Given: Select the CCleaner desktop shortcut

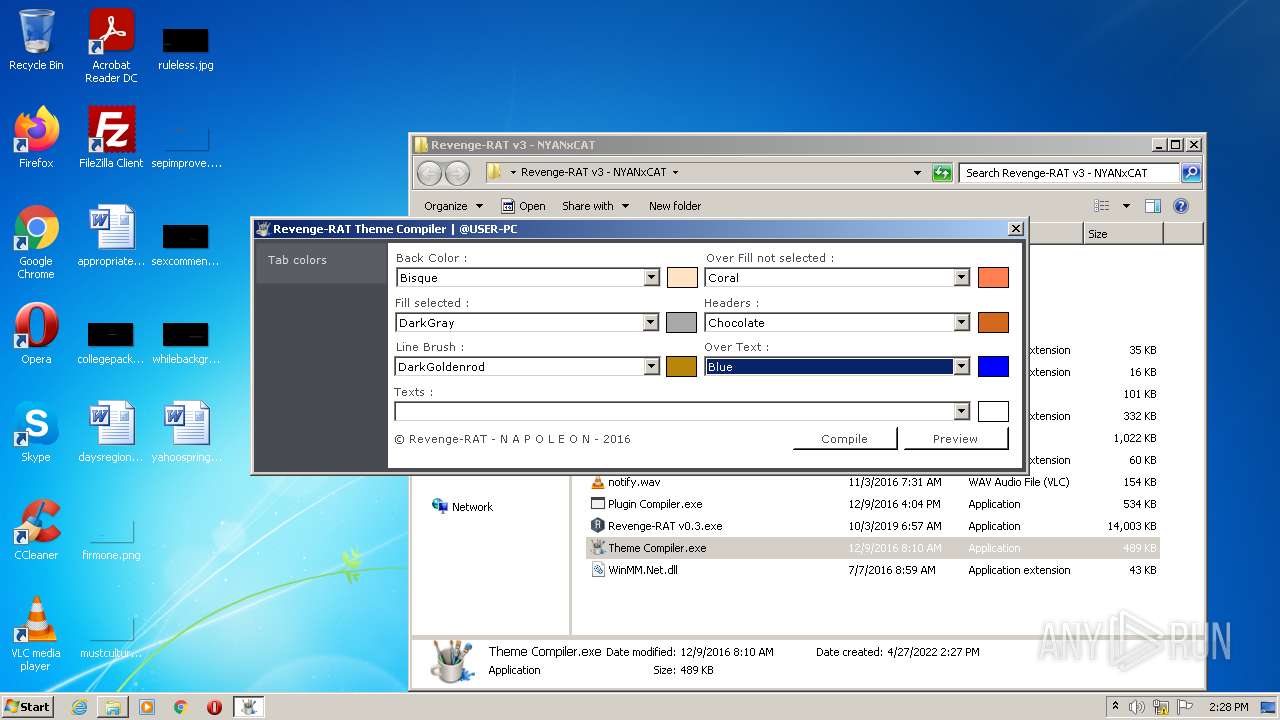Looking at the screenshot, I should tap(36, 530).
